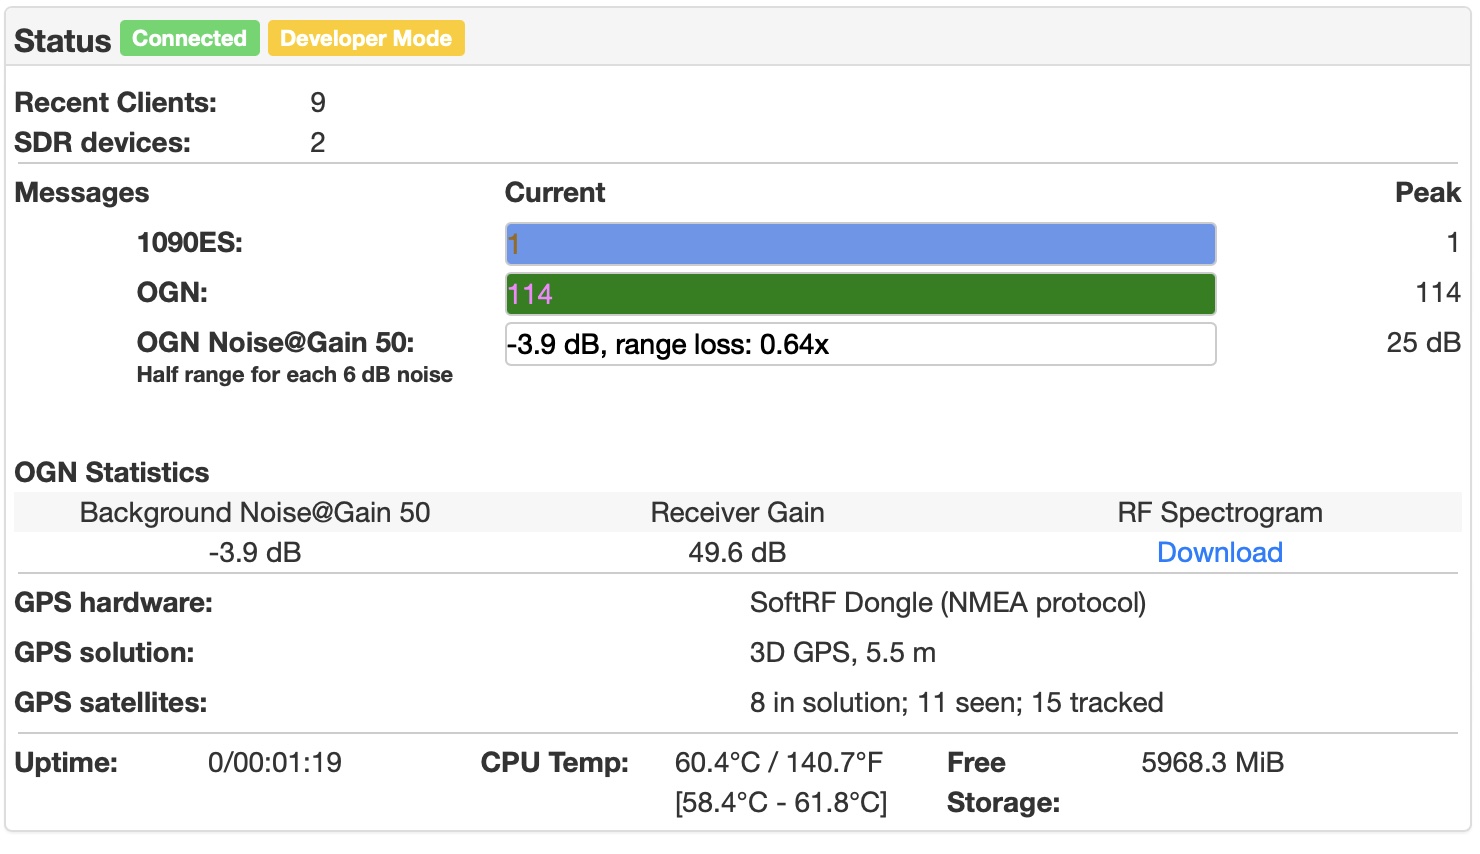The height and width of the screenshot is (854, 1480).
Task: Click the Background Noise@Gain 50 column header
Action: 255,512
